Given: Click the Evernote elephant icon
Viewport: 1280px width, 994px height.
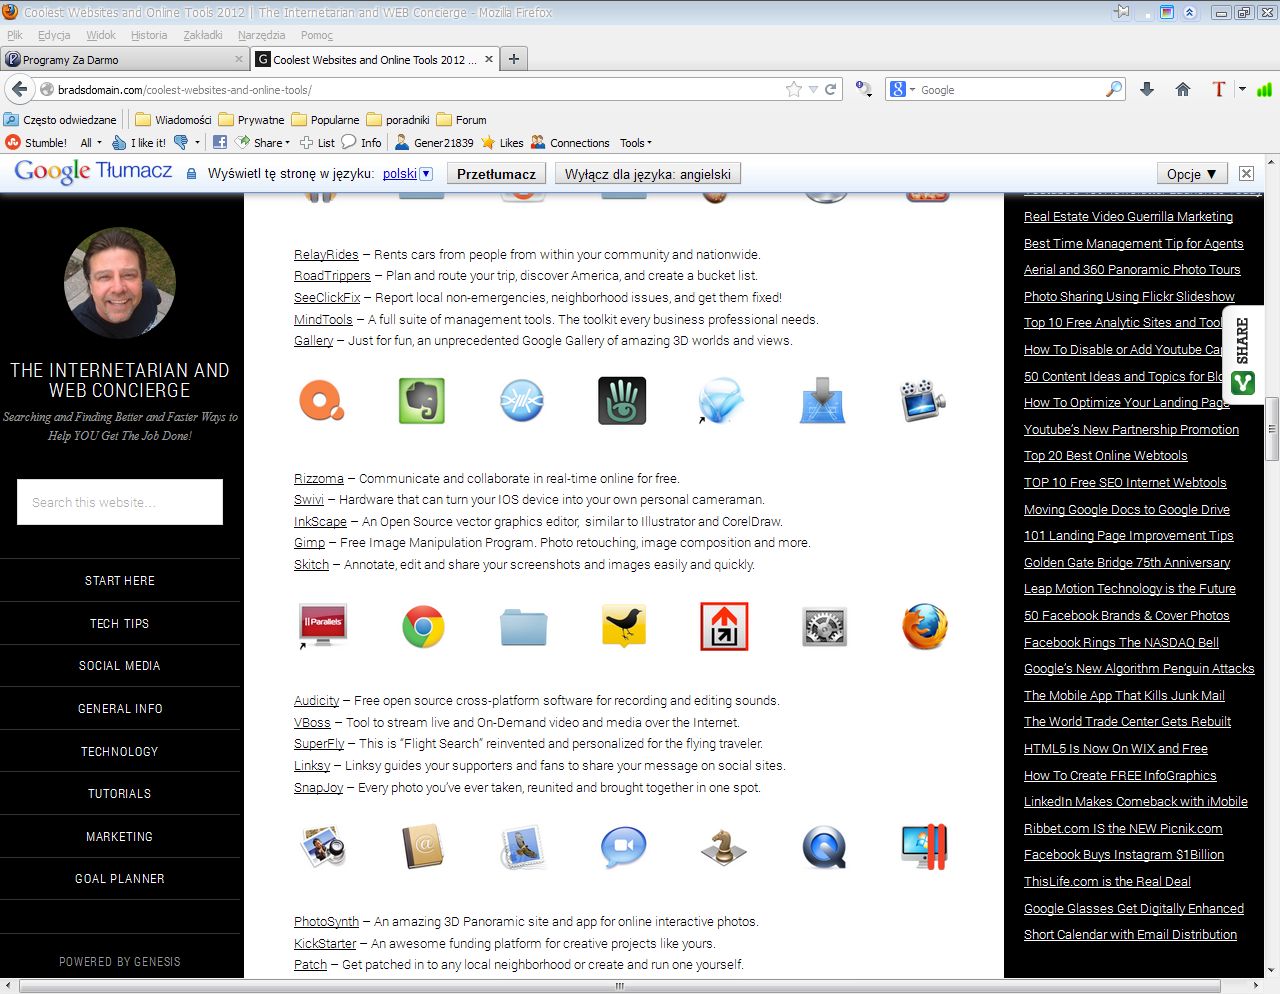Looking at the screenshot, I should 421,401.
